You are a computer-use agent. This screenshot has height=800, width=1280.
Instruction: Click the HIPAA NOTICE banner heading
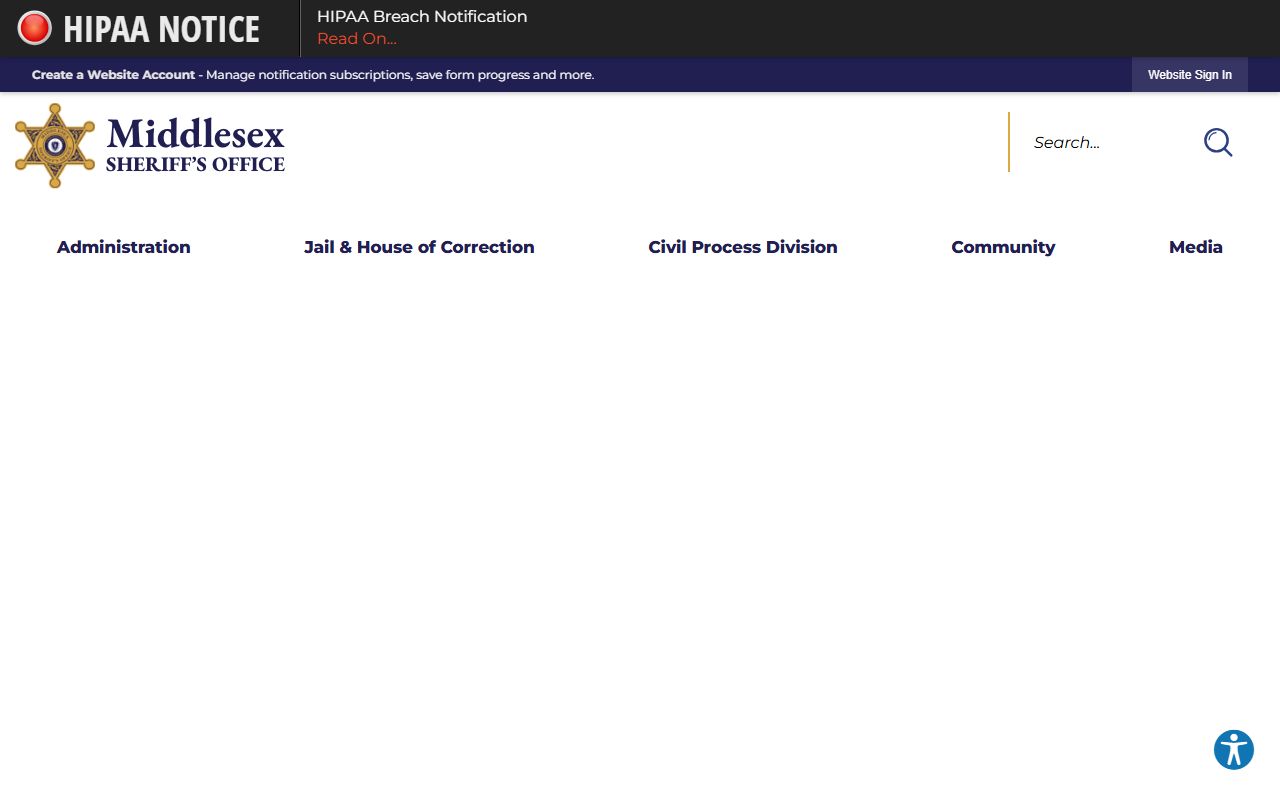pos(161,29)
